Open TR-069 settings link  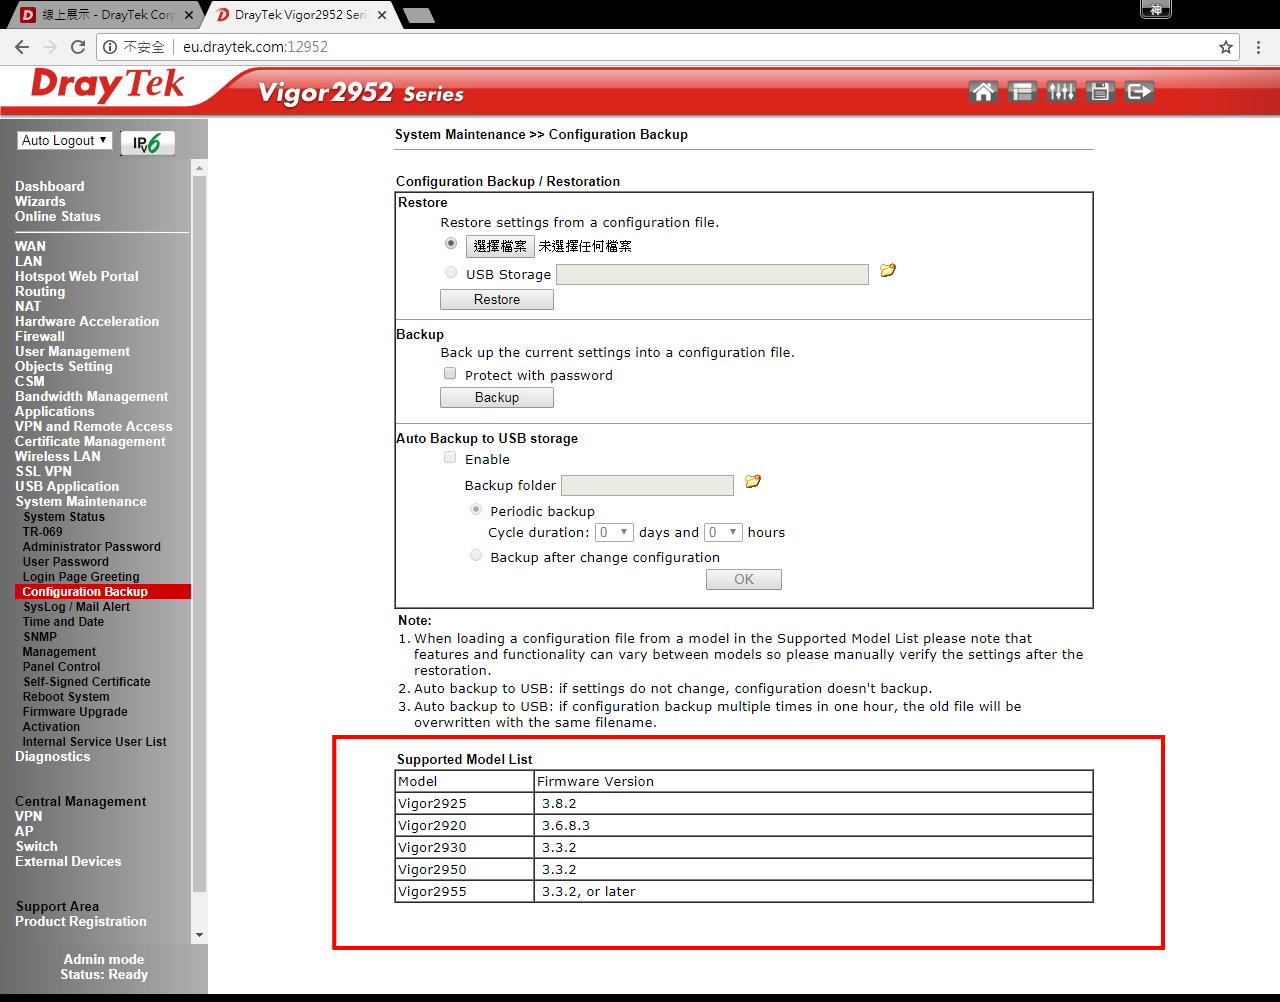pos(43,531)
